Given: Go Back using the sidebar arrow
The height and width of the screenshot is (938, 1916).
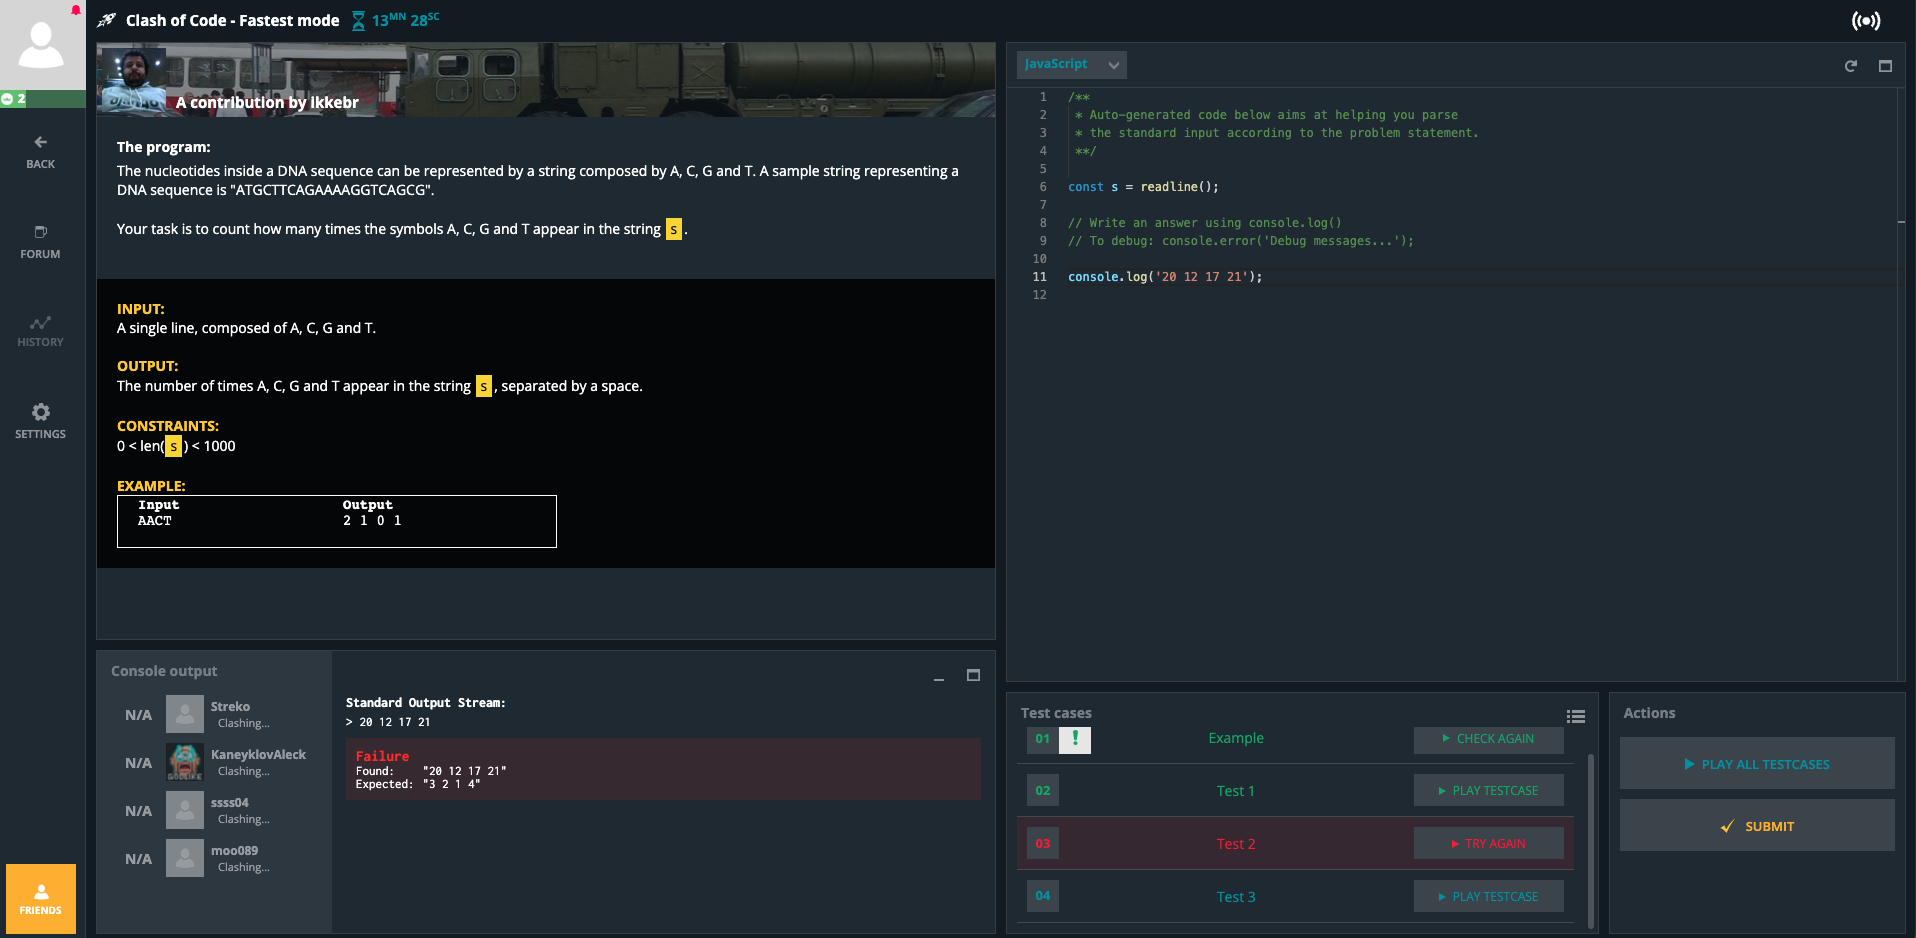Looking at the screenshot, I should tap(40, 152).
